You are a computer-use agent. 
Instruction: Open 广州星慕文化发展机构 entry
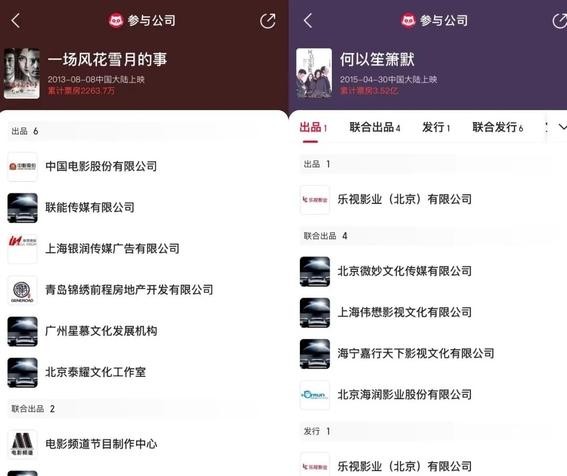tap(145, 331)
